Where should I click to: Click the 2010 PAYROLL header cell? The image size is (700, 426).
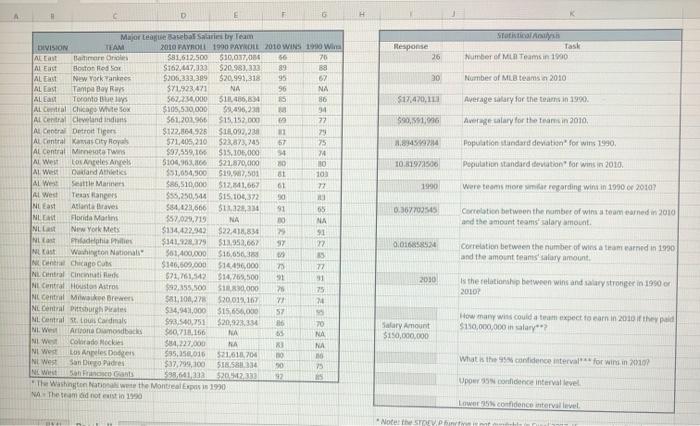183,47
